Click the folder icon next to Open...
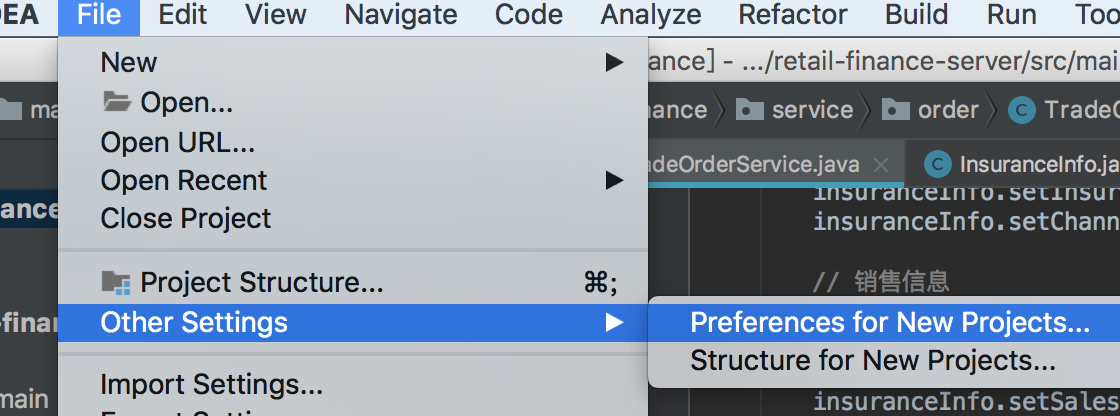The image size is (1120, 416). [116, 101]
